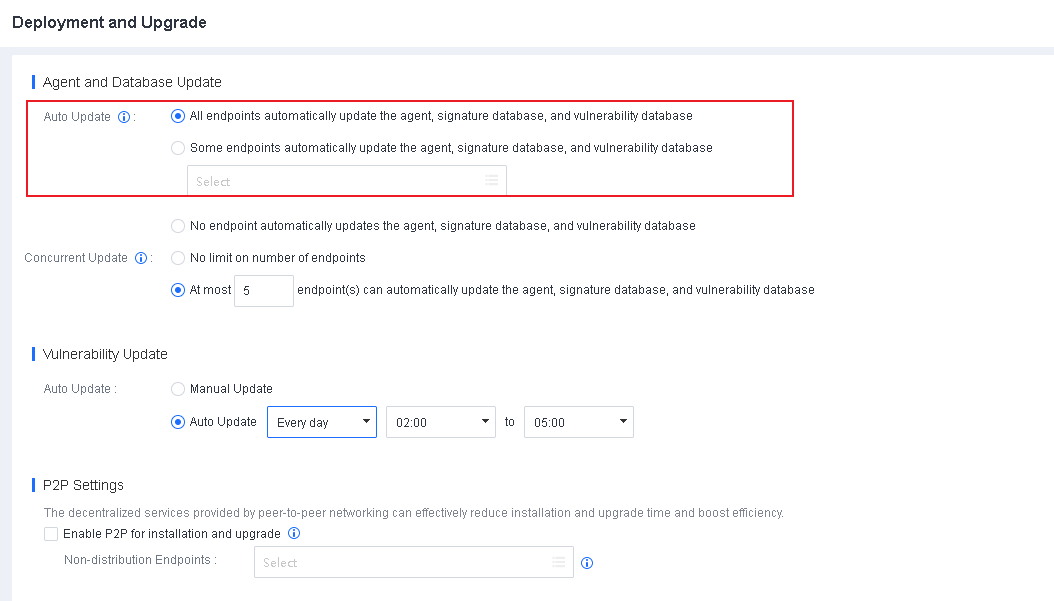1054x601 pixels.
Task: Select No limit on number of endpoints
Action: pos(178,258)
